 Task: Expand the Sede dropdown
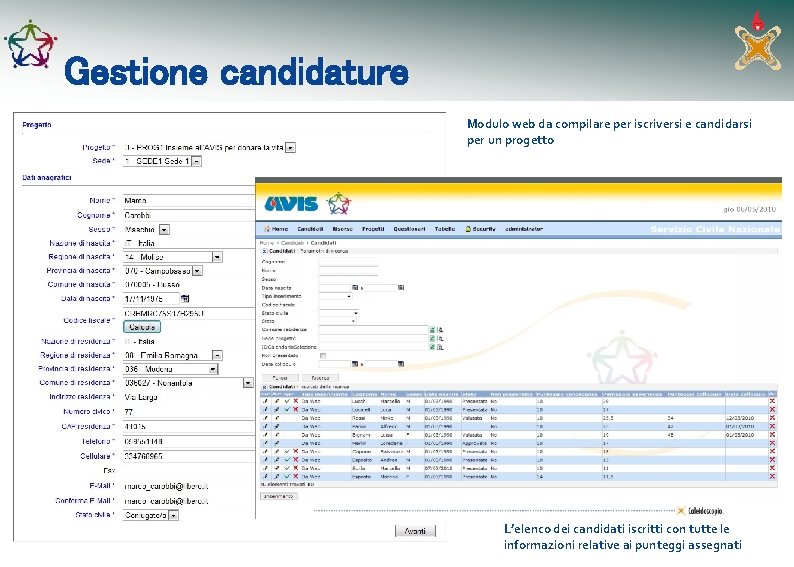[x=197, y=161]
